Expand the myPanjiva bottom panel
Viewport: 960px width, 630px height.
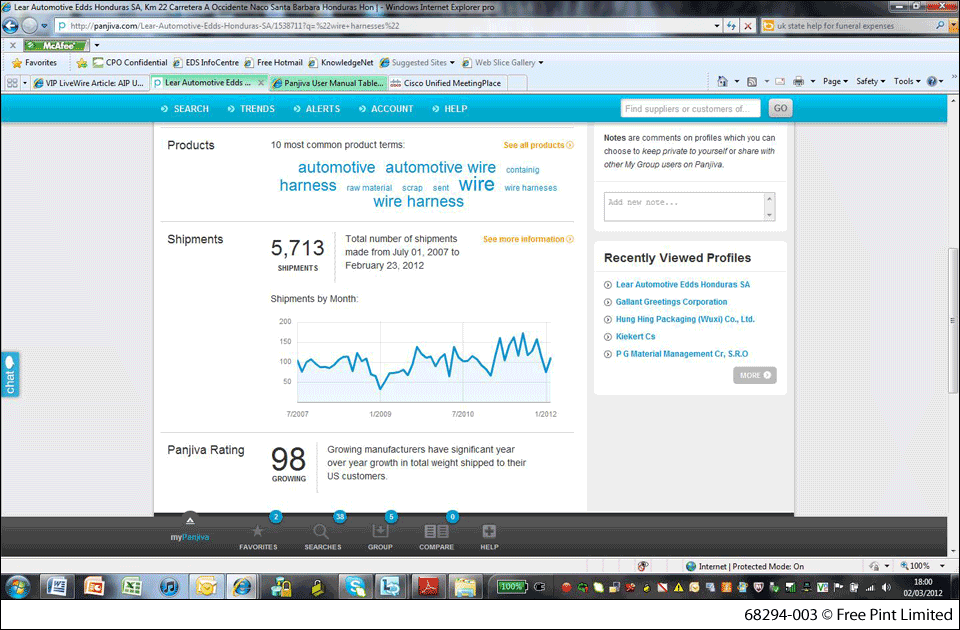tap(190, 519)
